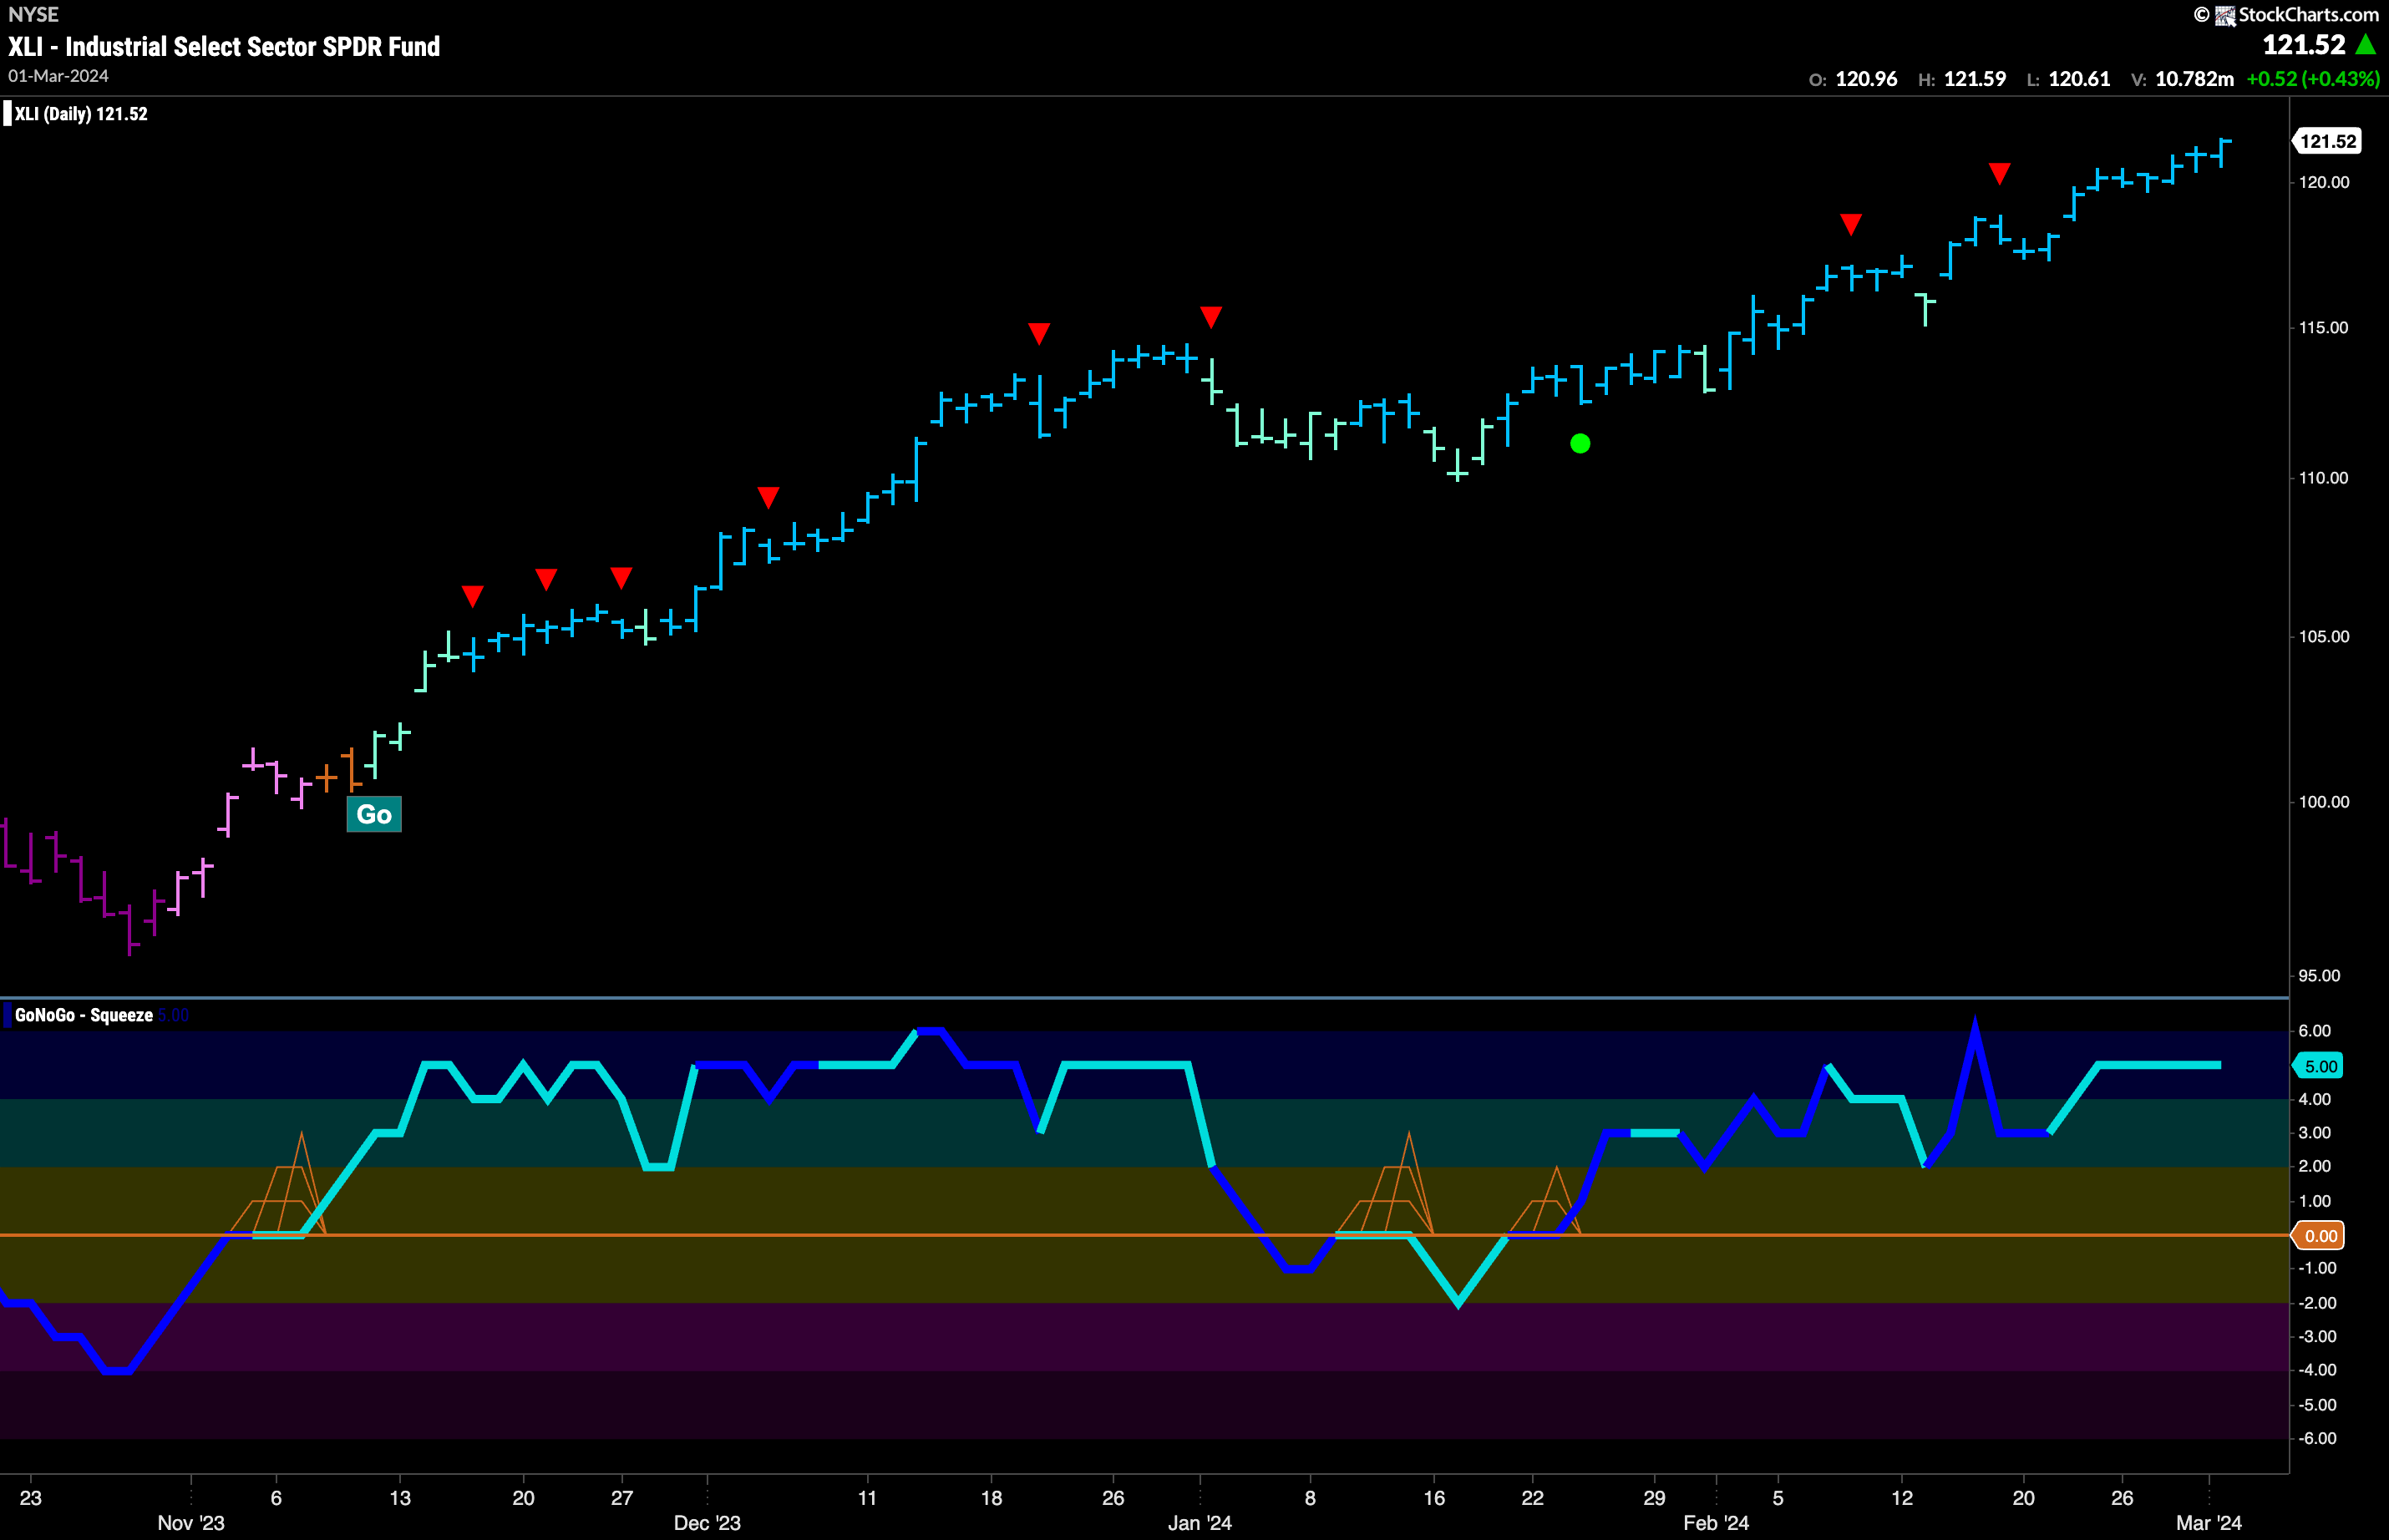This screenshot has width=2389, height=1540.
Task: Click the open value 120.96
Action: (1866, 79)
